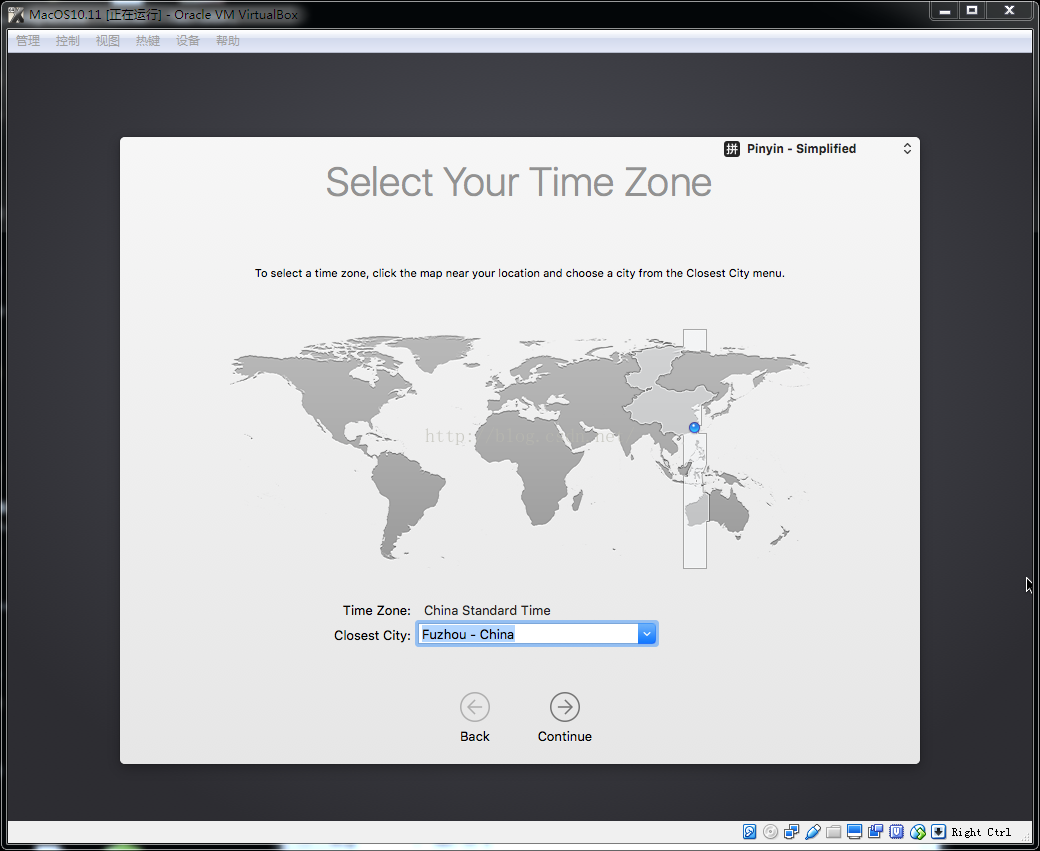Minimize the VirtualBox window

click(945, 11)
